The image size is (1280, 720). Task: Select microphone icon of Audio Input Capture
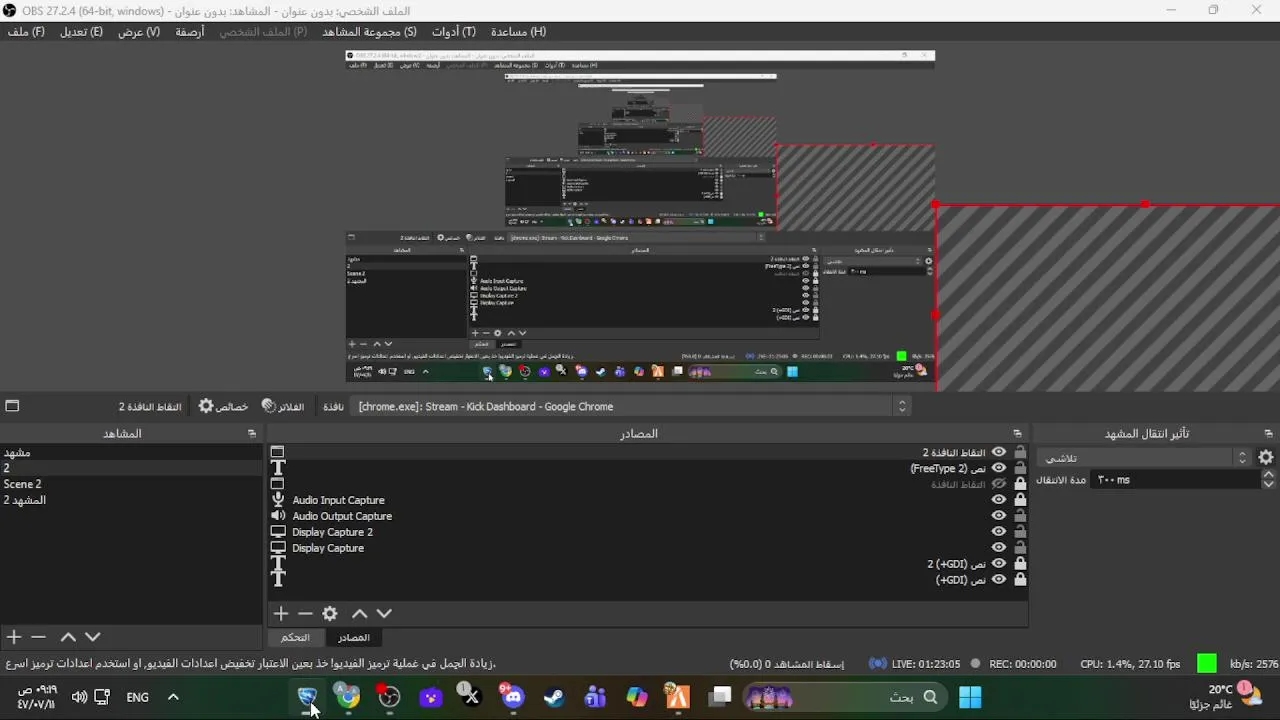click(x=278, y=500)
